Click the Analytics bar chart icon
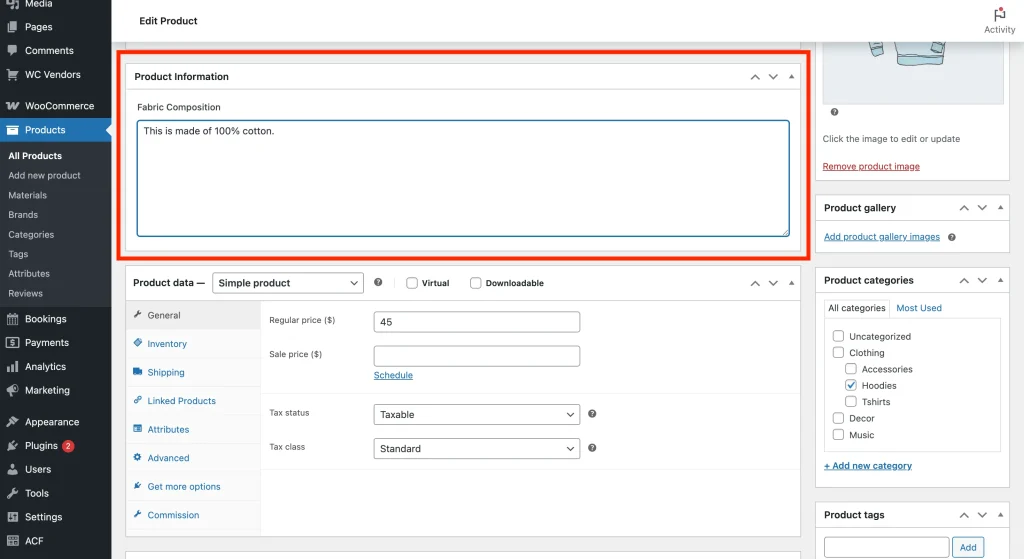This screenshot has width=1024, height=559. tap(12, 366)
